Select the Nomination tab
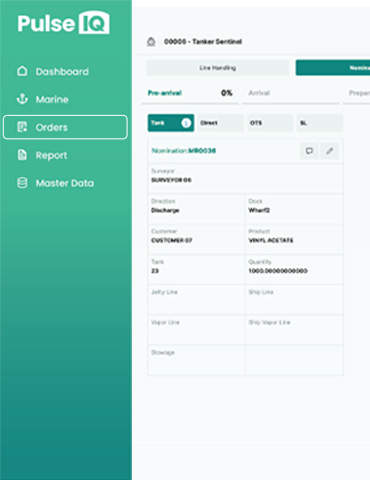This screenshot has height=480, width=370. tap(333, 68)
